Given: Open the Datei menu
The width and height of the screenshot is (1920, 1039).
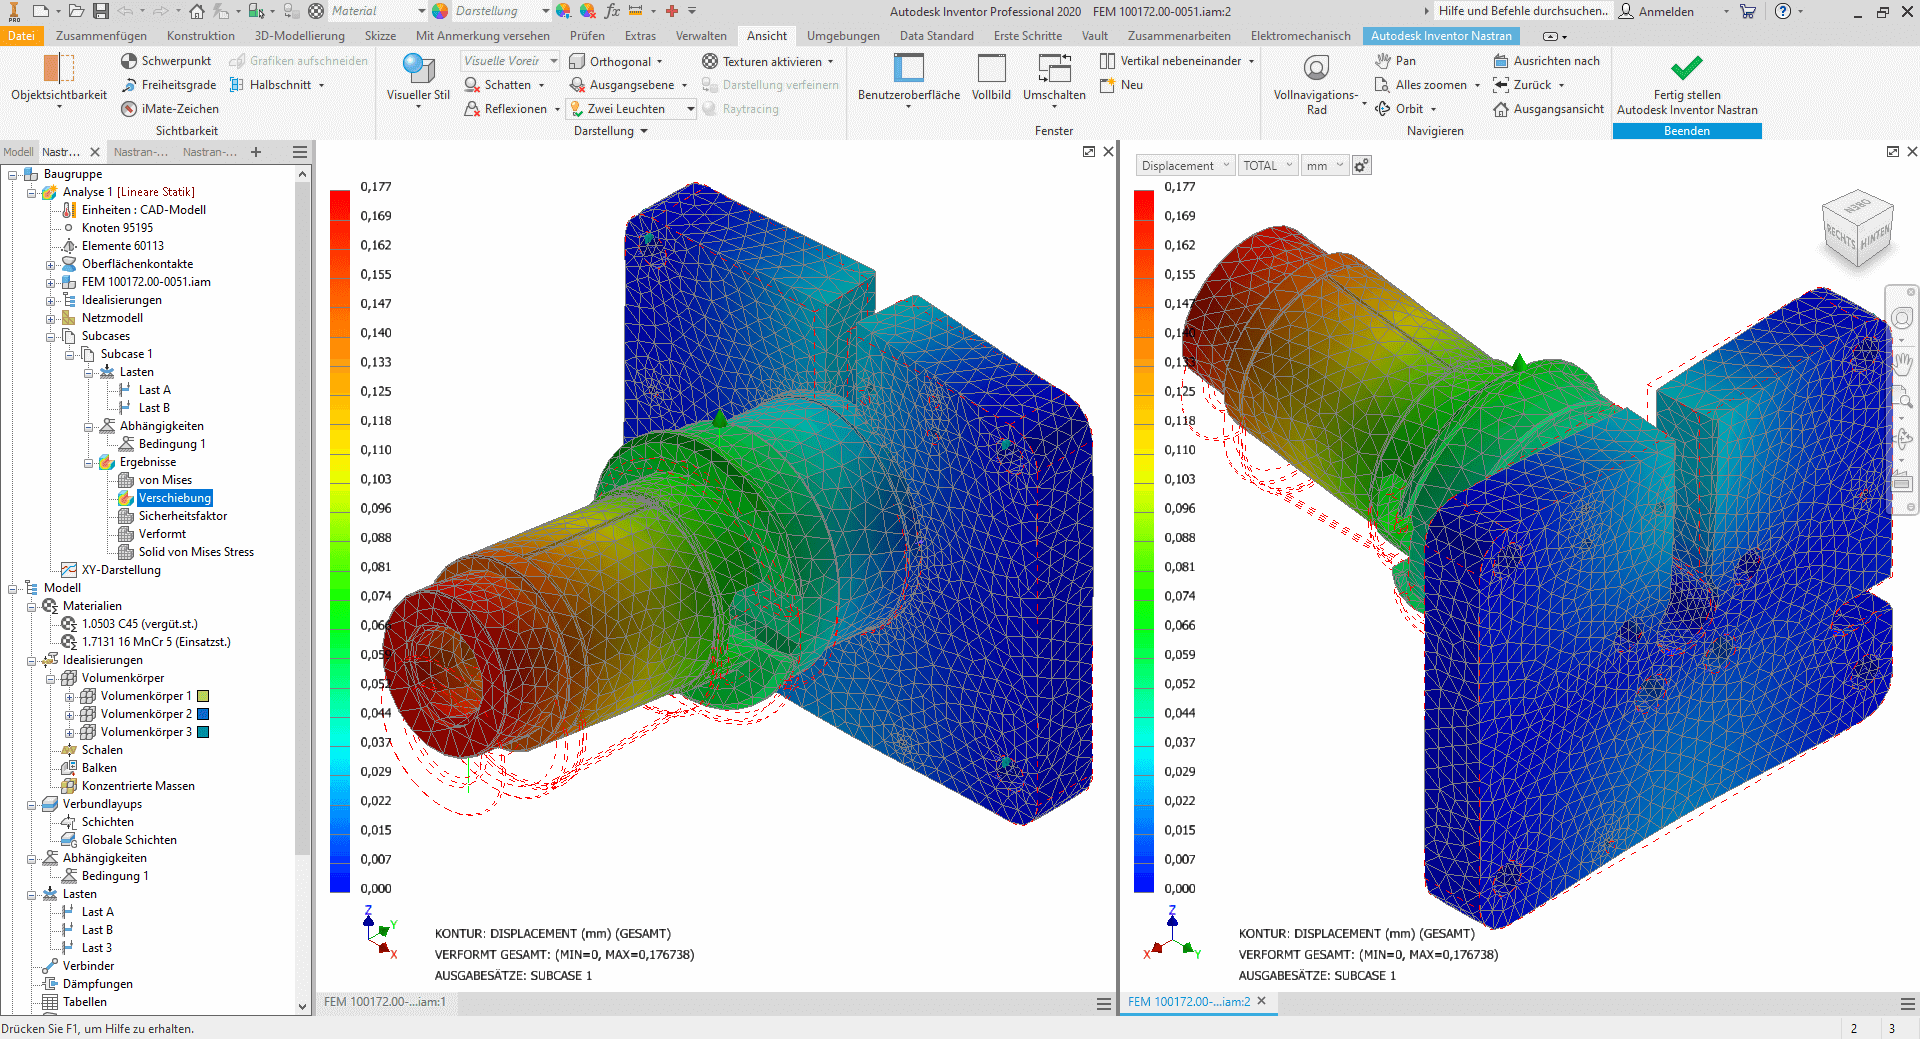Looking at the screenshot, I should (x=21, y=36).
